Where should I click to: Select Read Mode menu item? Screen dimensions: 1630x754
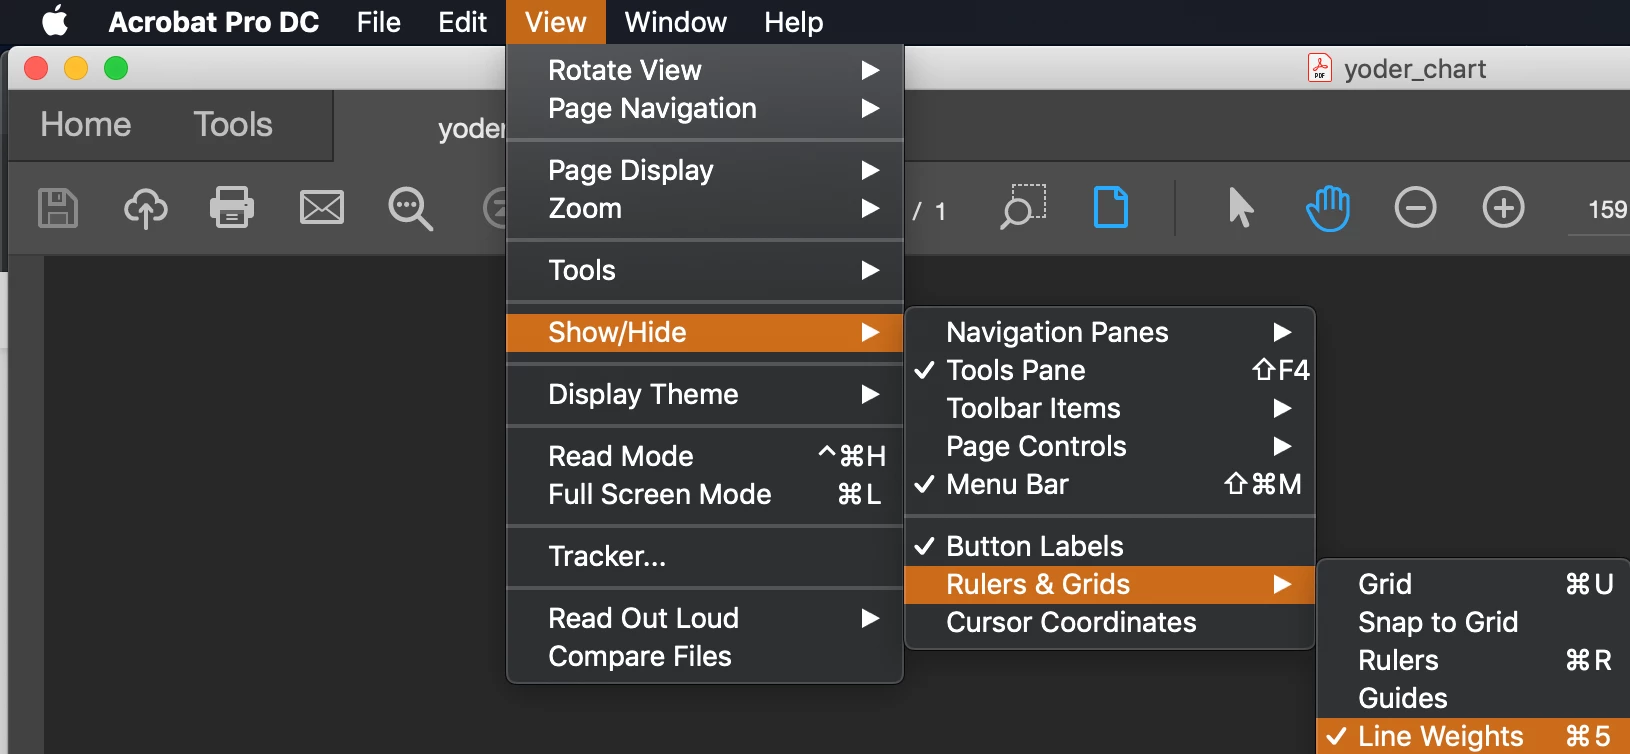point(705,456)
